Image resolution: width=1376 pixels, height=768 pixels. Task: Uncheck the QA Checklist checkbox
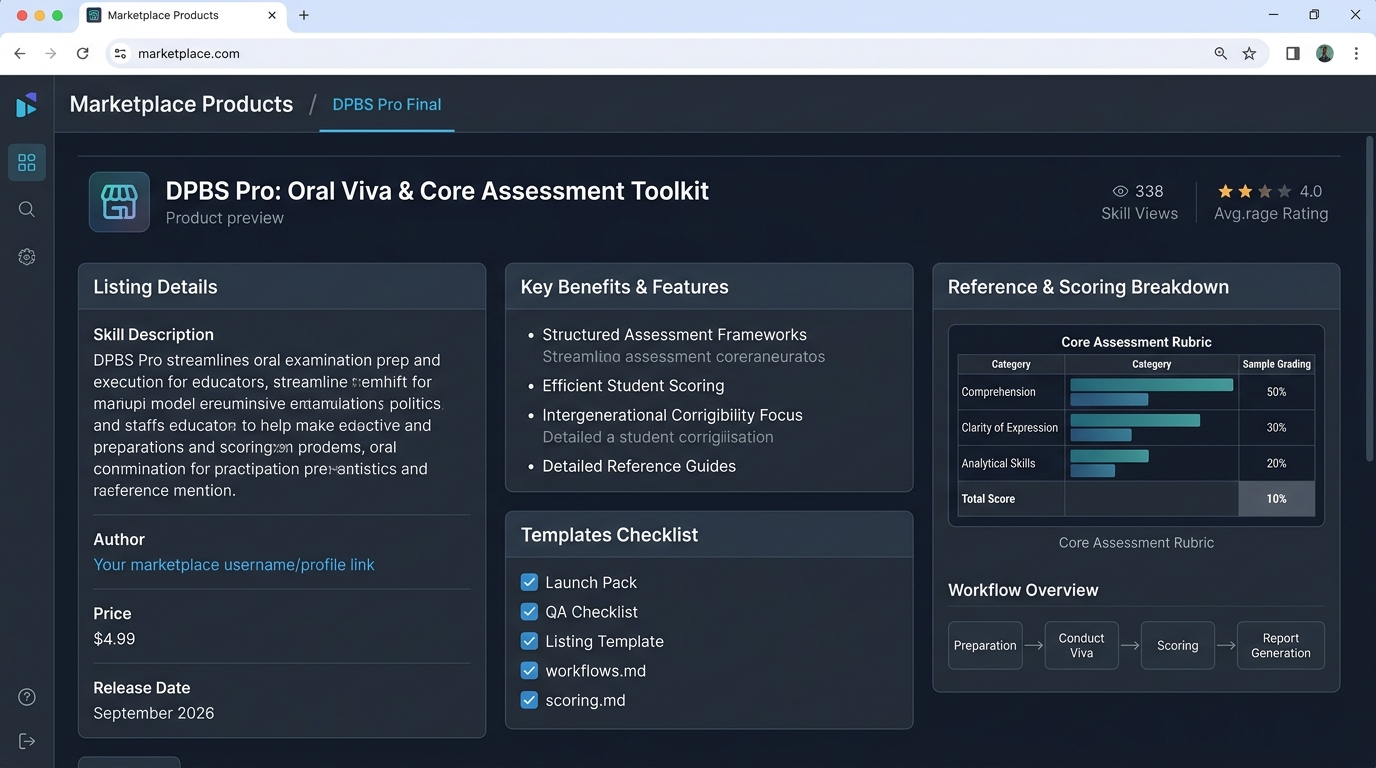pos(529,612)
